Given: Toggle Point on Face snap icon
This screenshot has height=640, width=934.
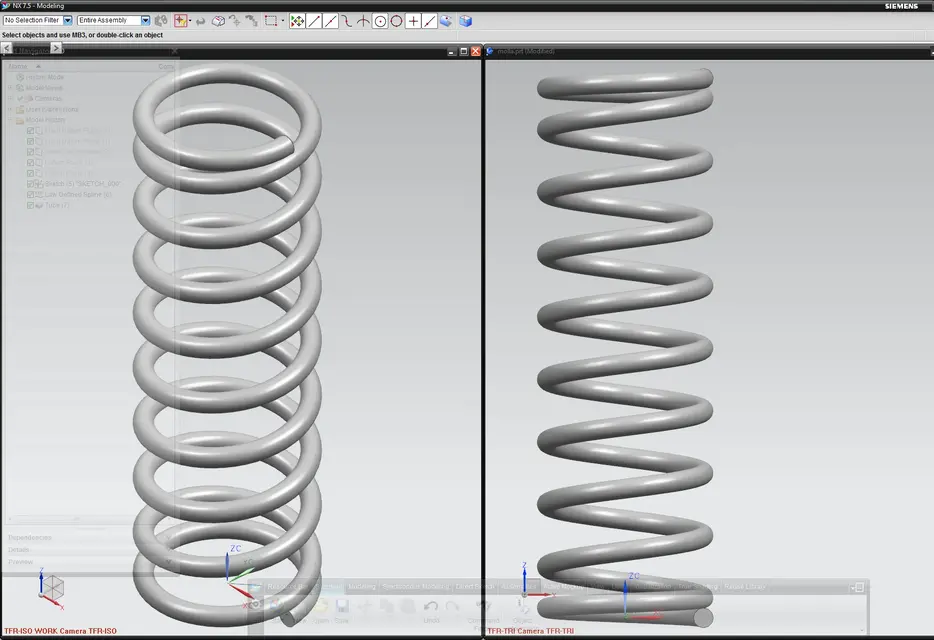Looking at the screenshot, I should point(446,21).
